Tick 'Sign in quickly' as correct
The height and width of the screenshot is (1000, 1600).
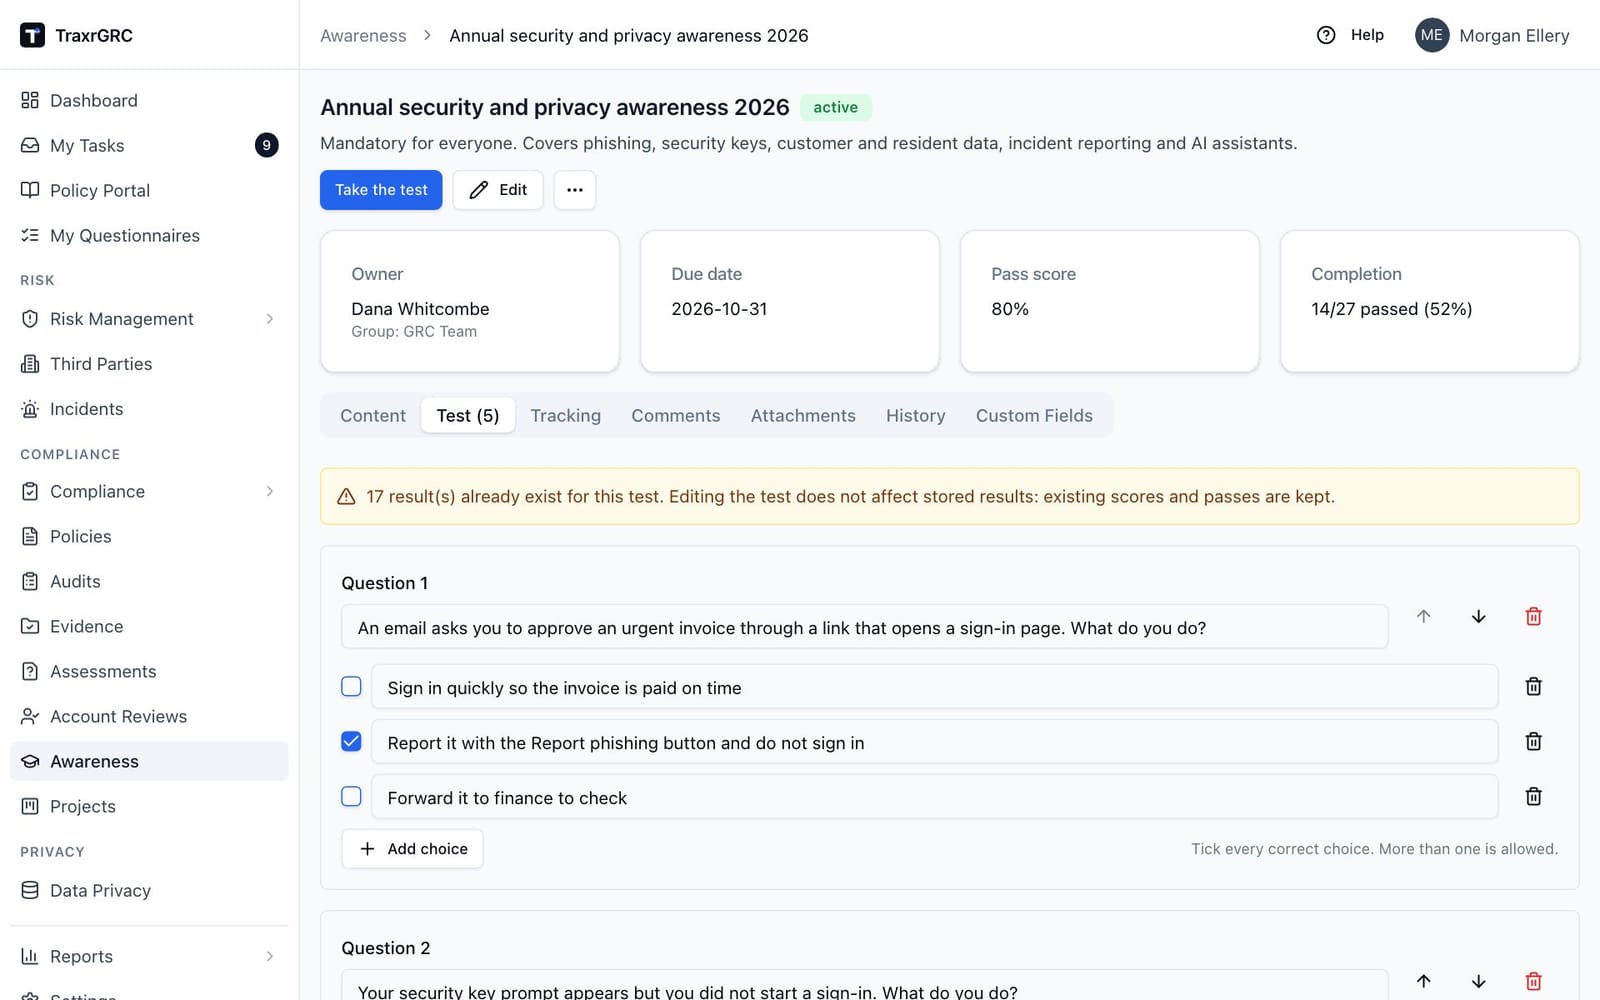click(x=351, y=687)
